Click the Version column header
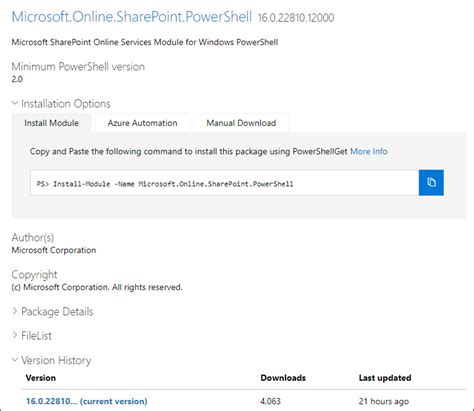 point(41,378)
